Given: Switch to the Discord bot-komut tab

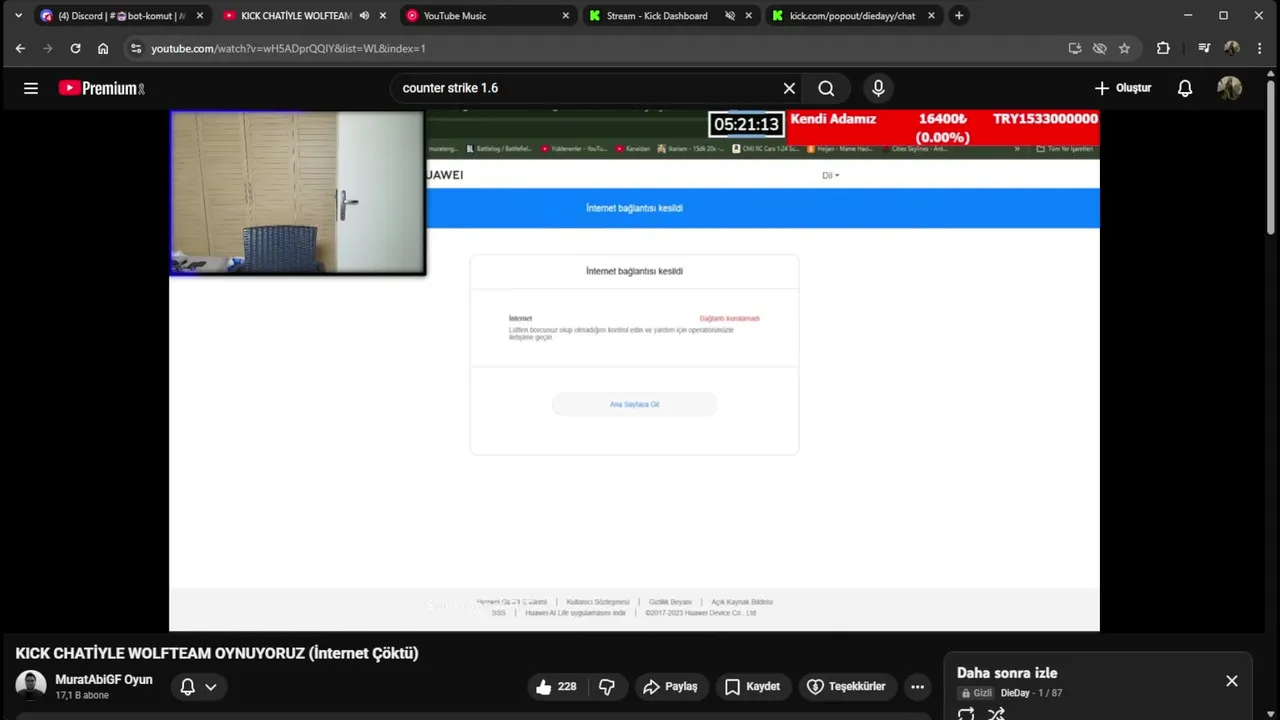Looking at the screenshot, I should 120,16.
